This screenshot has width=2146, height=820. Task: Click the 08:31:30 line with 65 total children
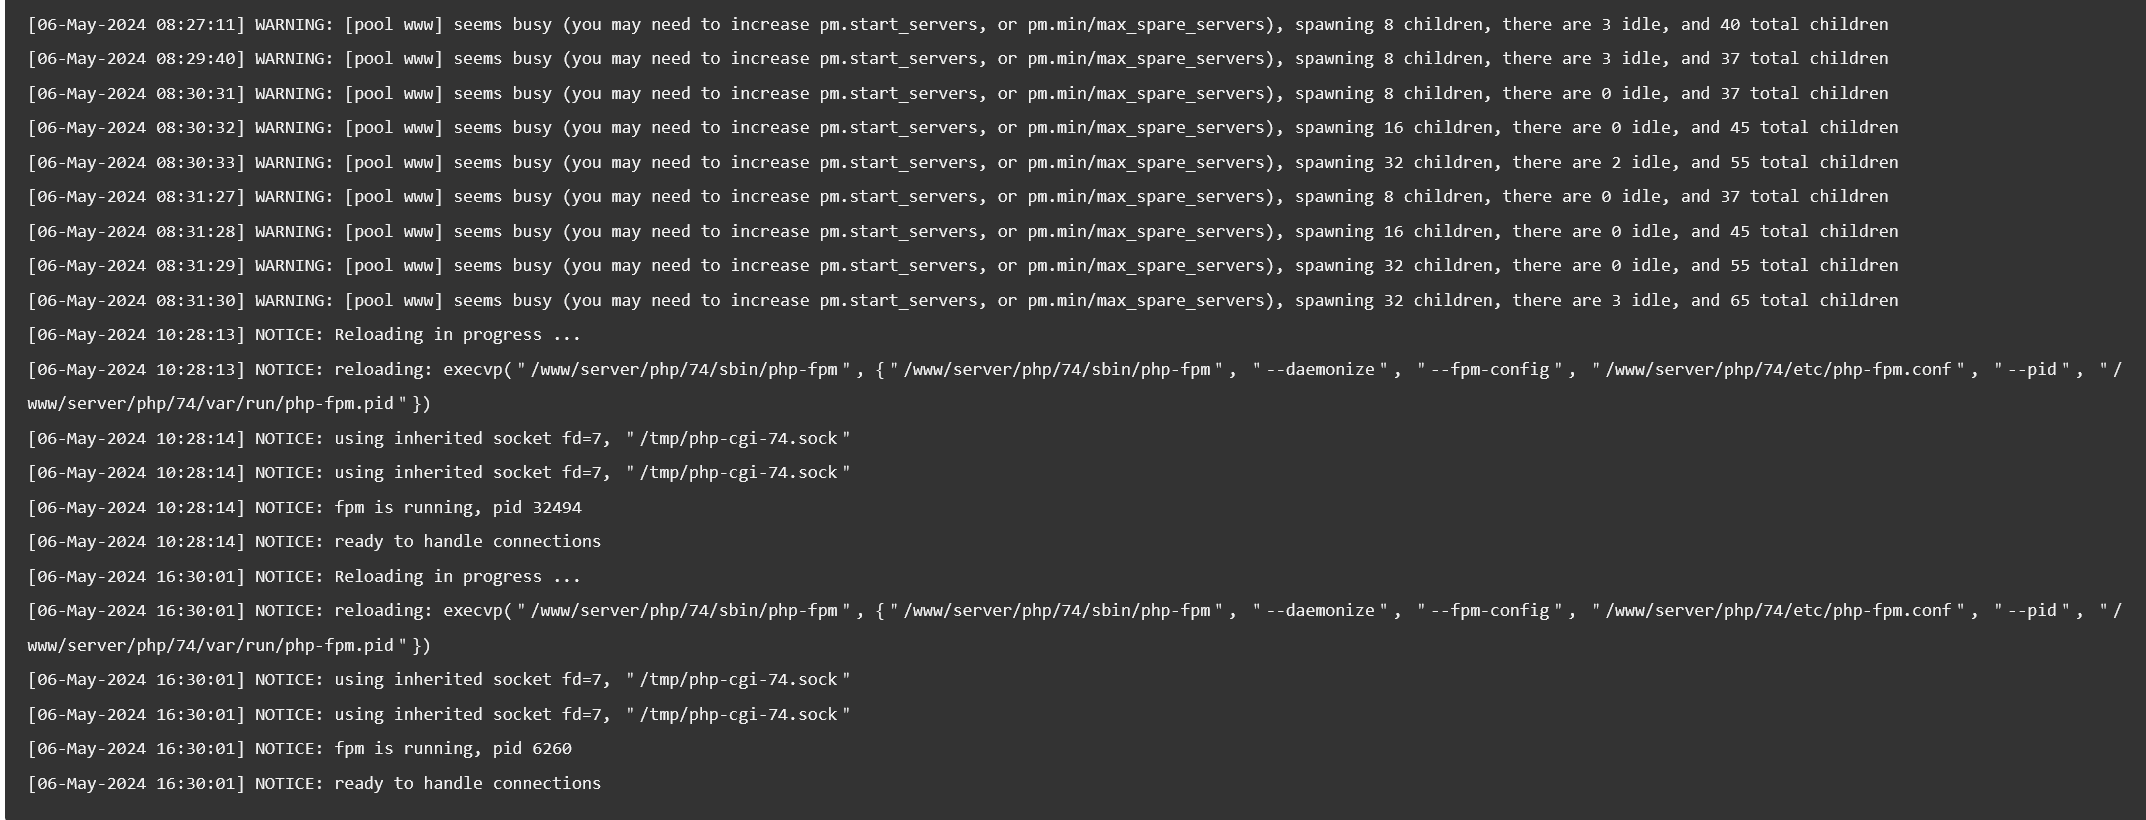[x=963, y=300]
